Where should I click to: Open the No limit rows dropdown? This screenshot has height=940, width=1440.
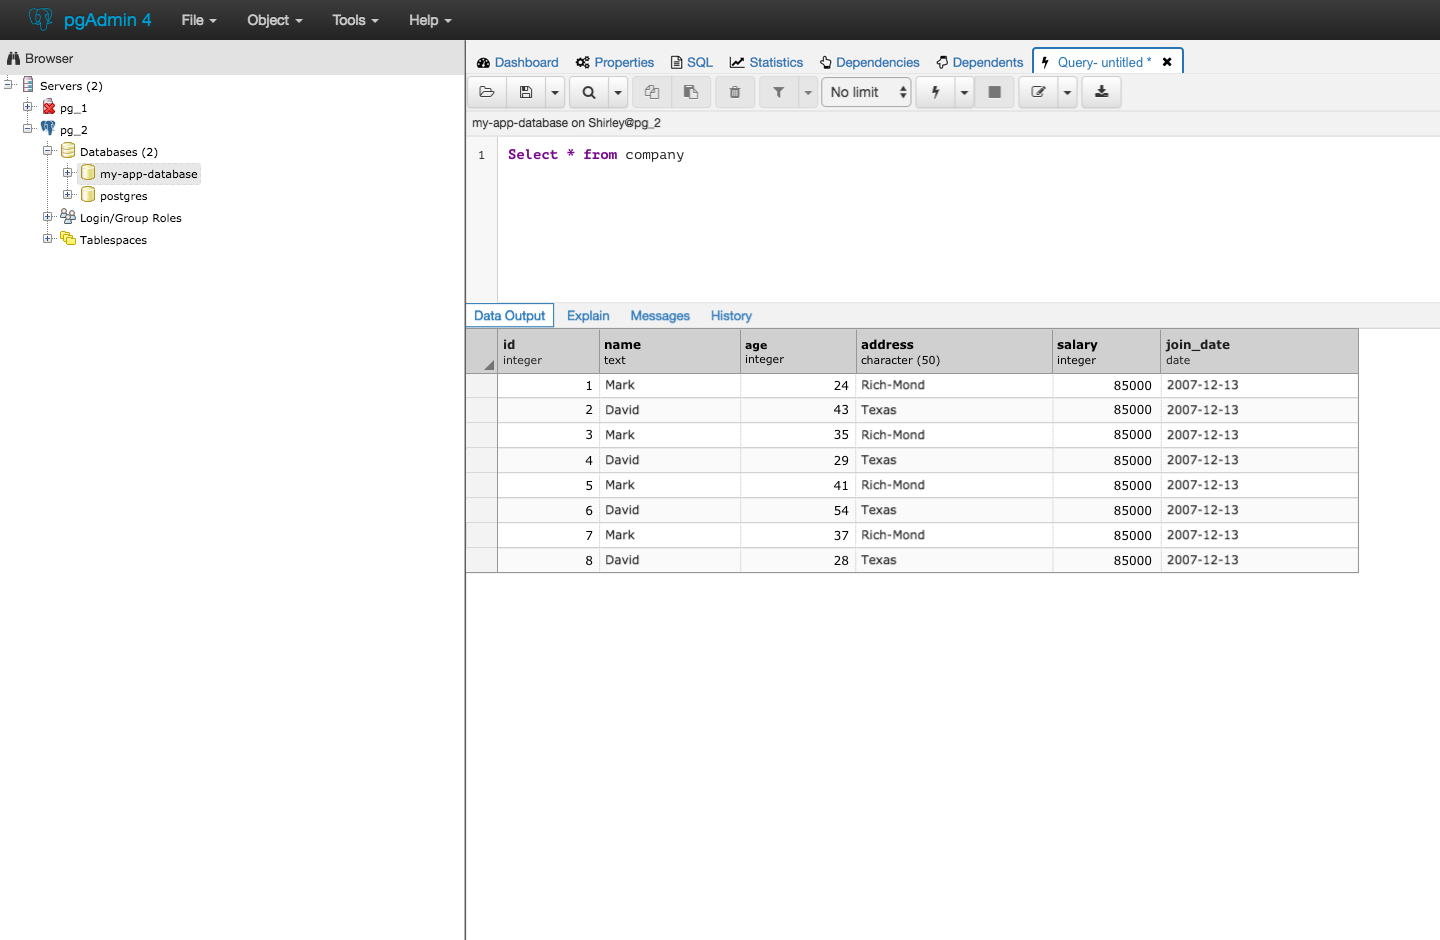866,92
